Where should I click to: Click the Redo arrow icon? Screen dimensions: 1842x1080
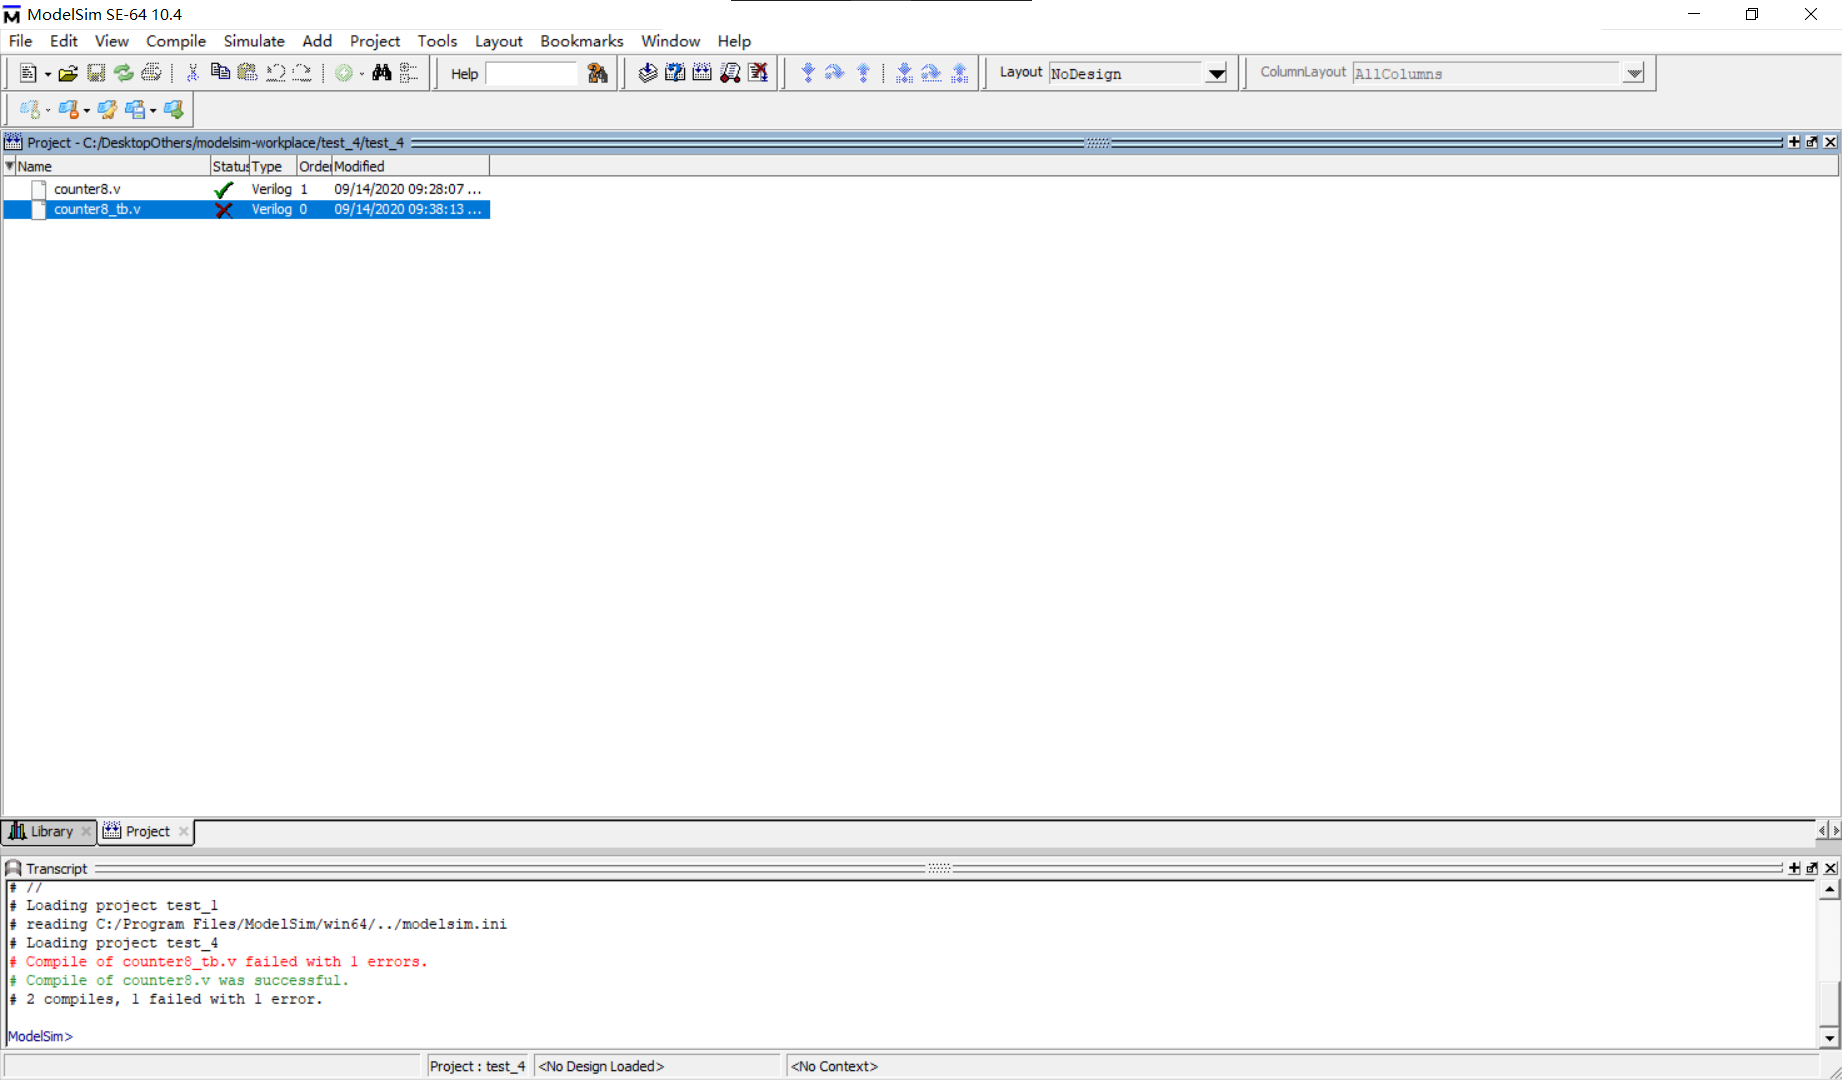click(x=302, y=73)
